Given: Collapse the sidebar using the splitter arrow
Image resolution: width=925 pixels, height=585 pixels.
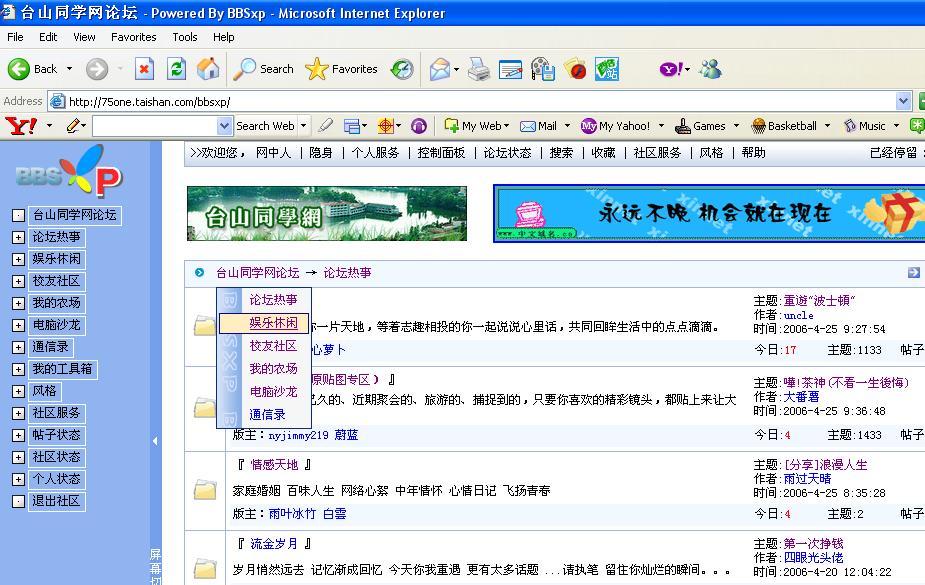Looking at the screenshot, I should click(x=155, y=441).
